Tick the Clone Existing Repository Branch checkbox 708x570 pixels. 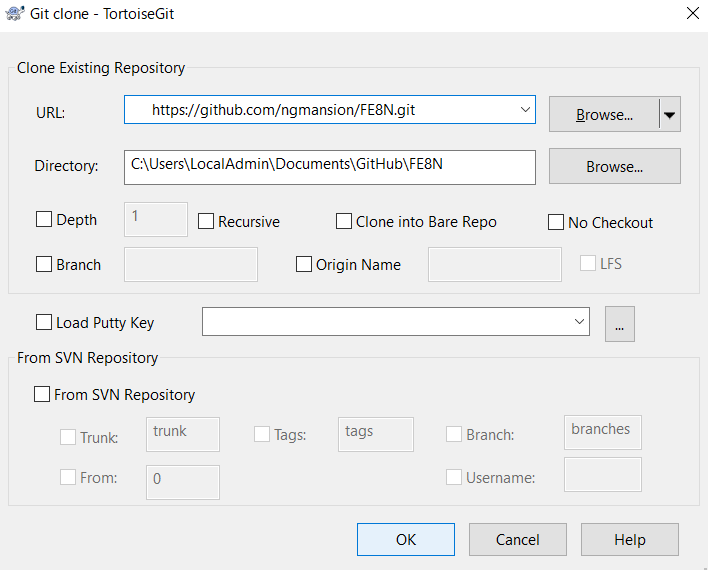point(44,264)
